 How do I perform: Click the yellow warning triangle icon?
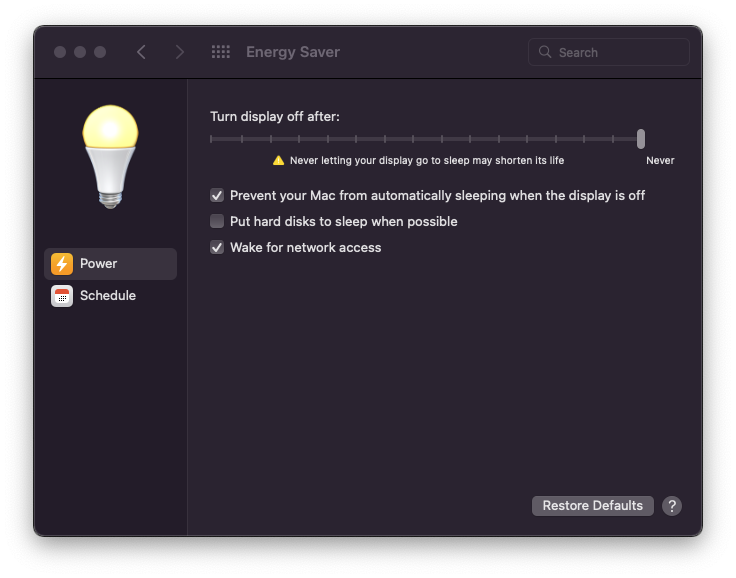(x=279, y=160)
